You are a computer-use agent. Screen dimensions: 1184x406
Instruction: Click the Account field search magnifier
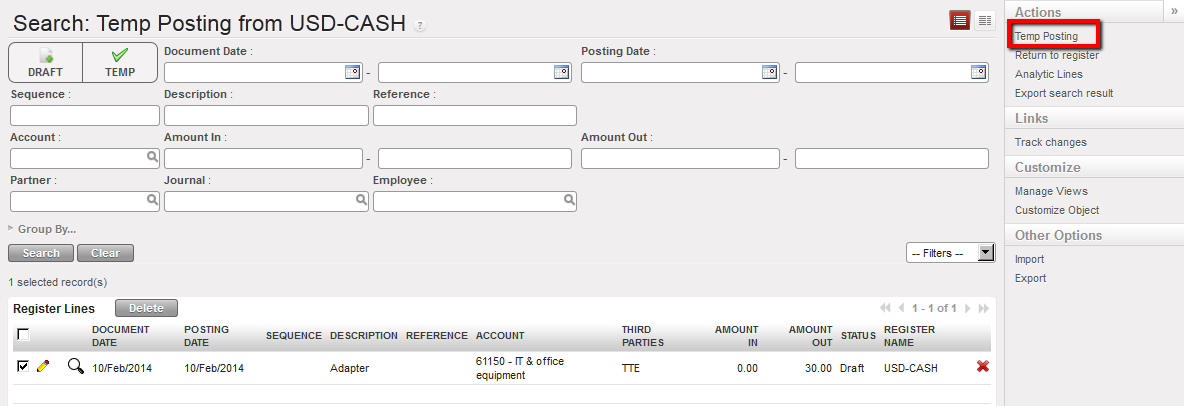[x=152, y=157]
